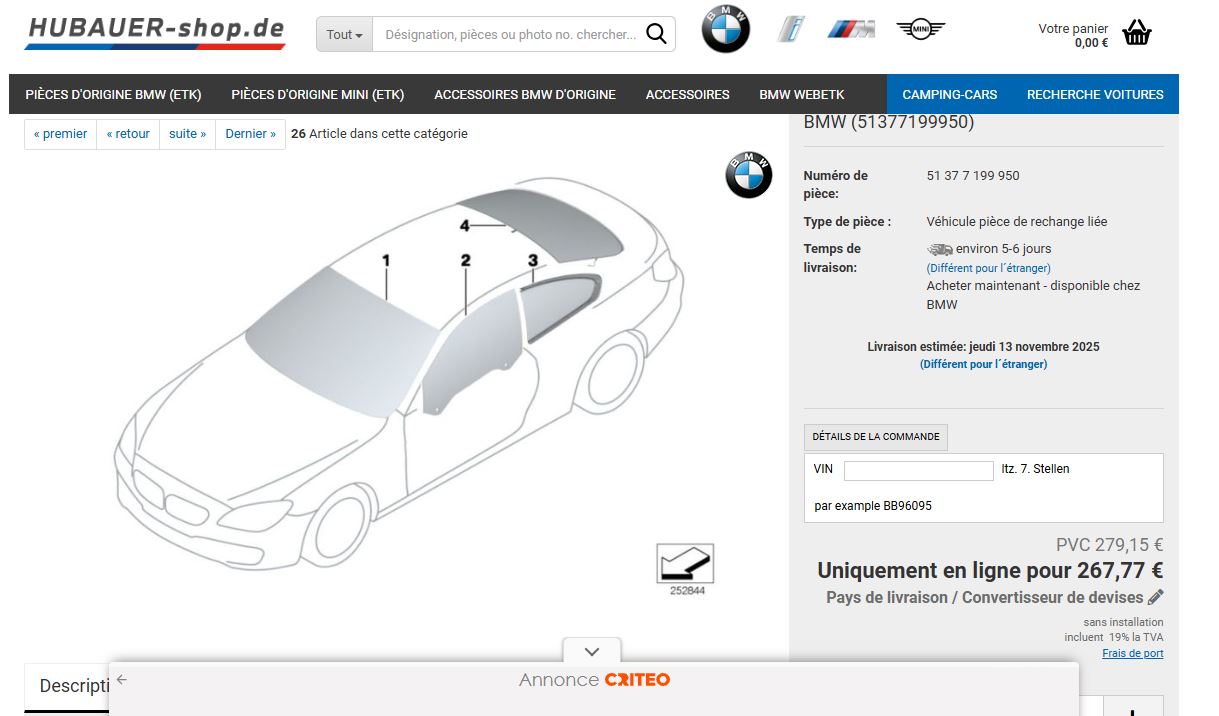Open the Tout search category dropdown
The height and width of the screenshot is (716, 1219).
click(344, 34)
